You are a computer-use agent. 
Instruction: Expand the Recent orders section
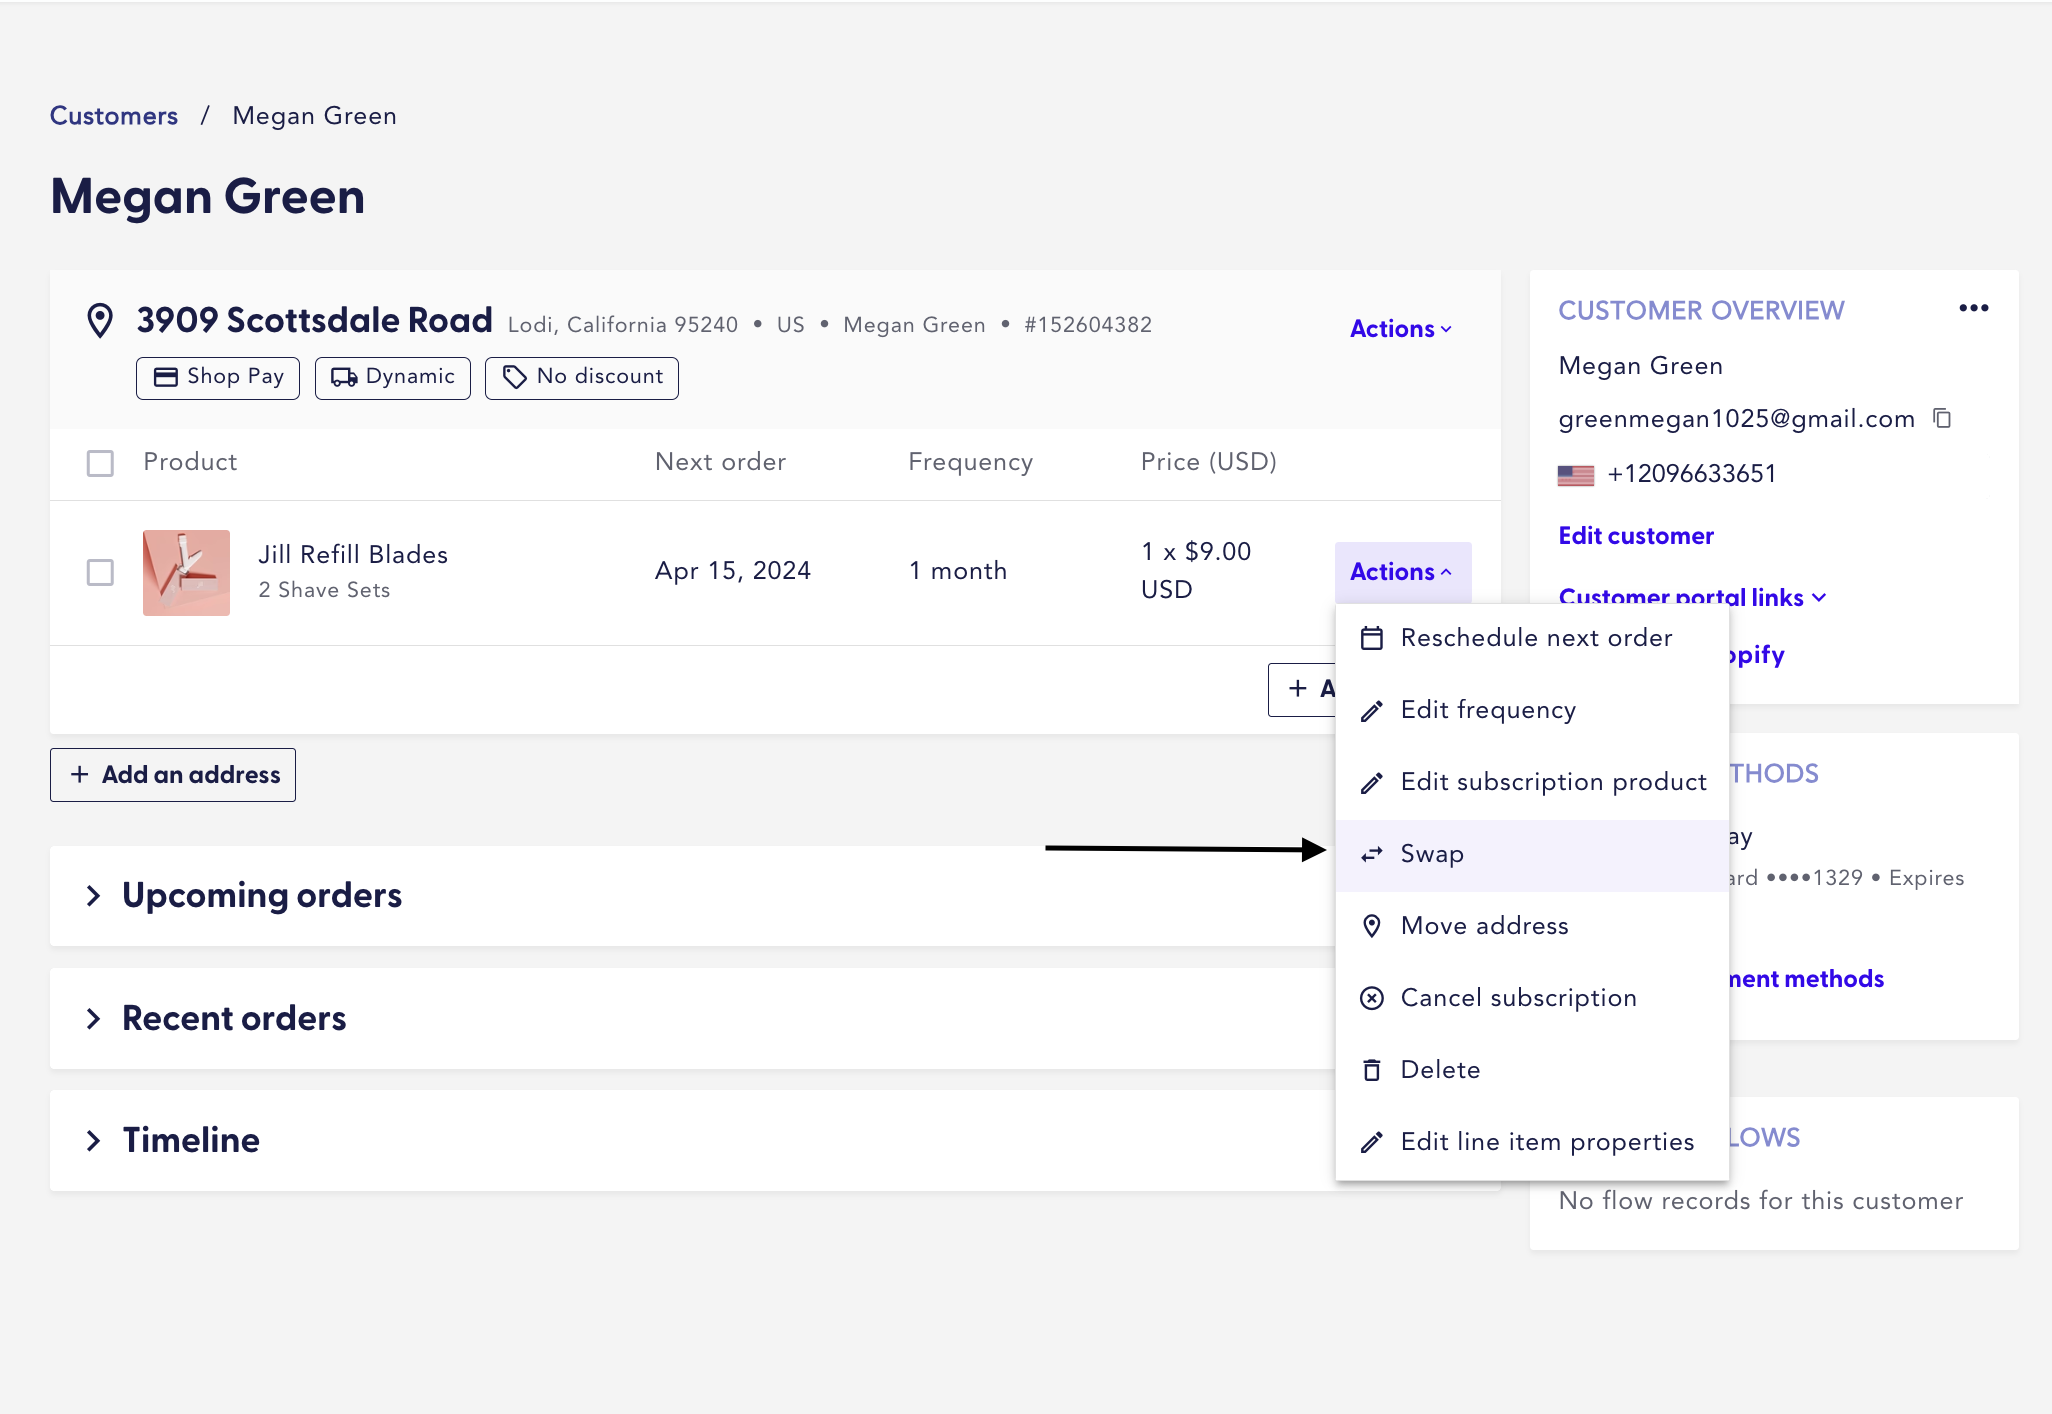point(234,1018)
